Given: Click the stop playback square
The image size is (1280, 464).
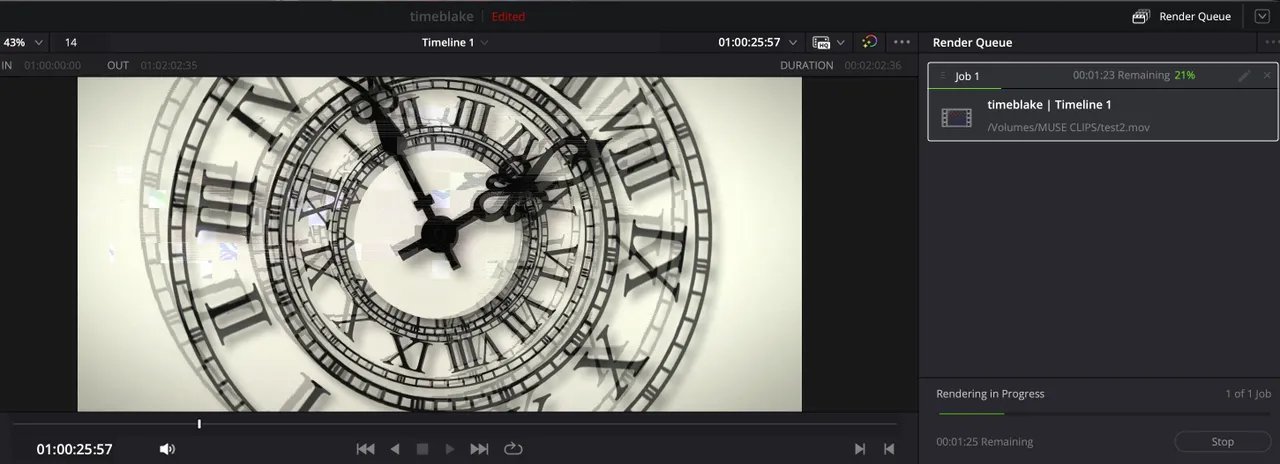Looking at the screenshot, I should pyautogui.click(x=422, y=449).
